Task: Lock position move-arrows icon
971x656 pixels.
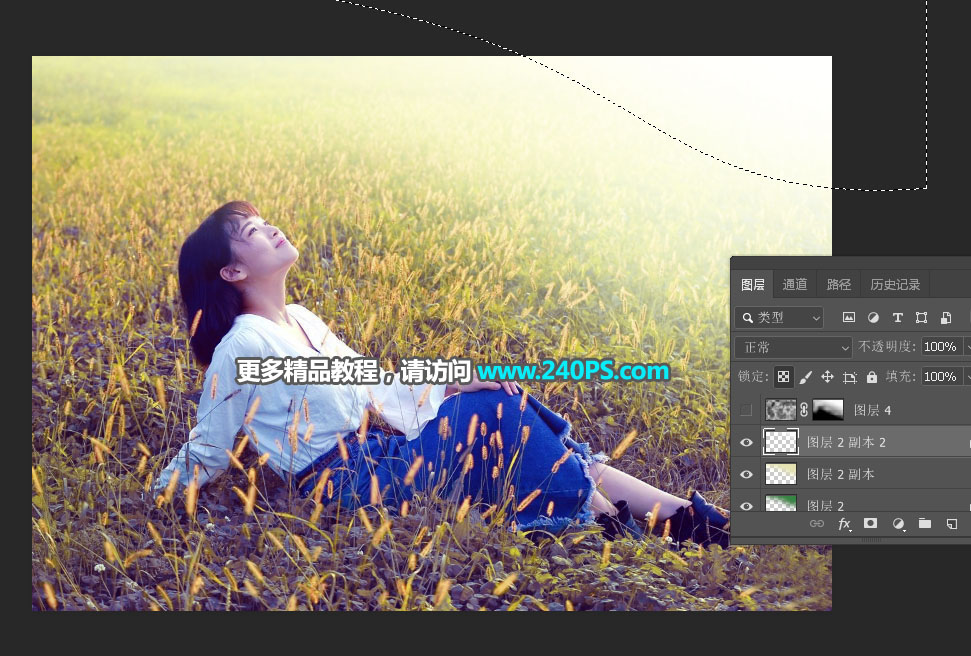Action: pos(827,377)
